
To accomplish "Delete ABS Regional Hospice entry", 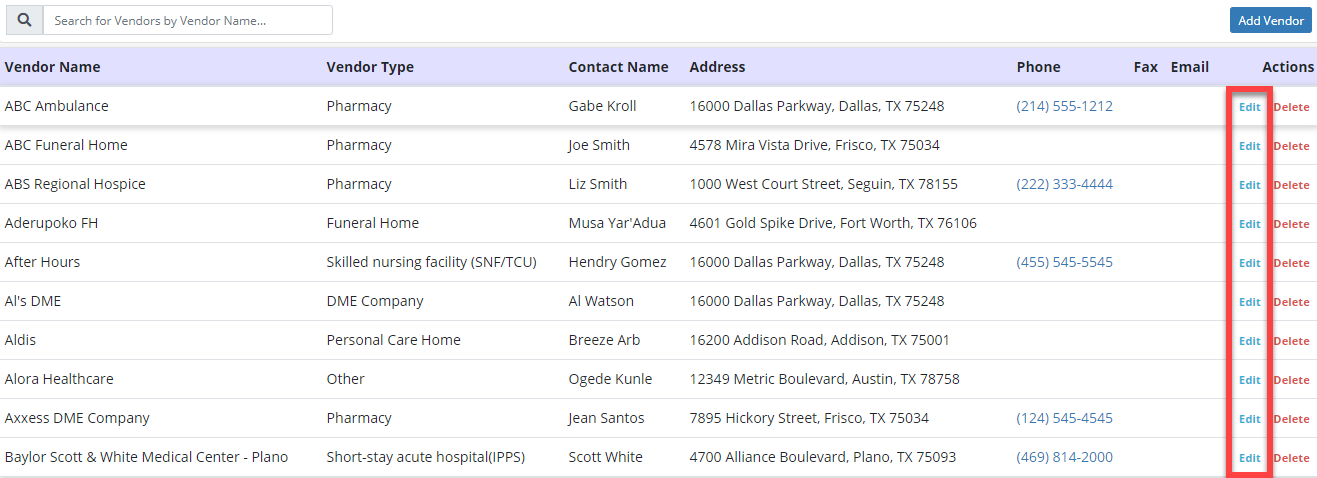I will click(x=1291, y=185).
